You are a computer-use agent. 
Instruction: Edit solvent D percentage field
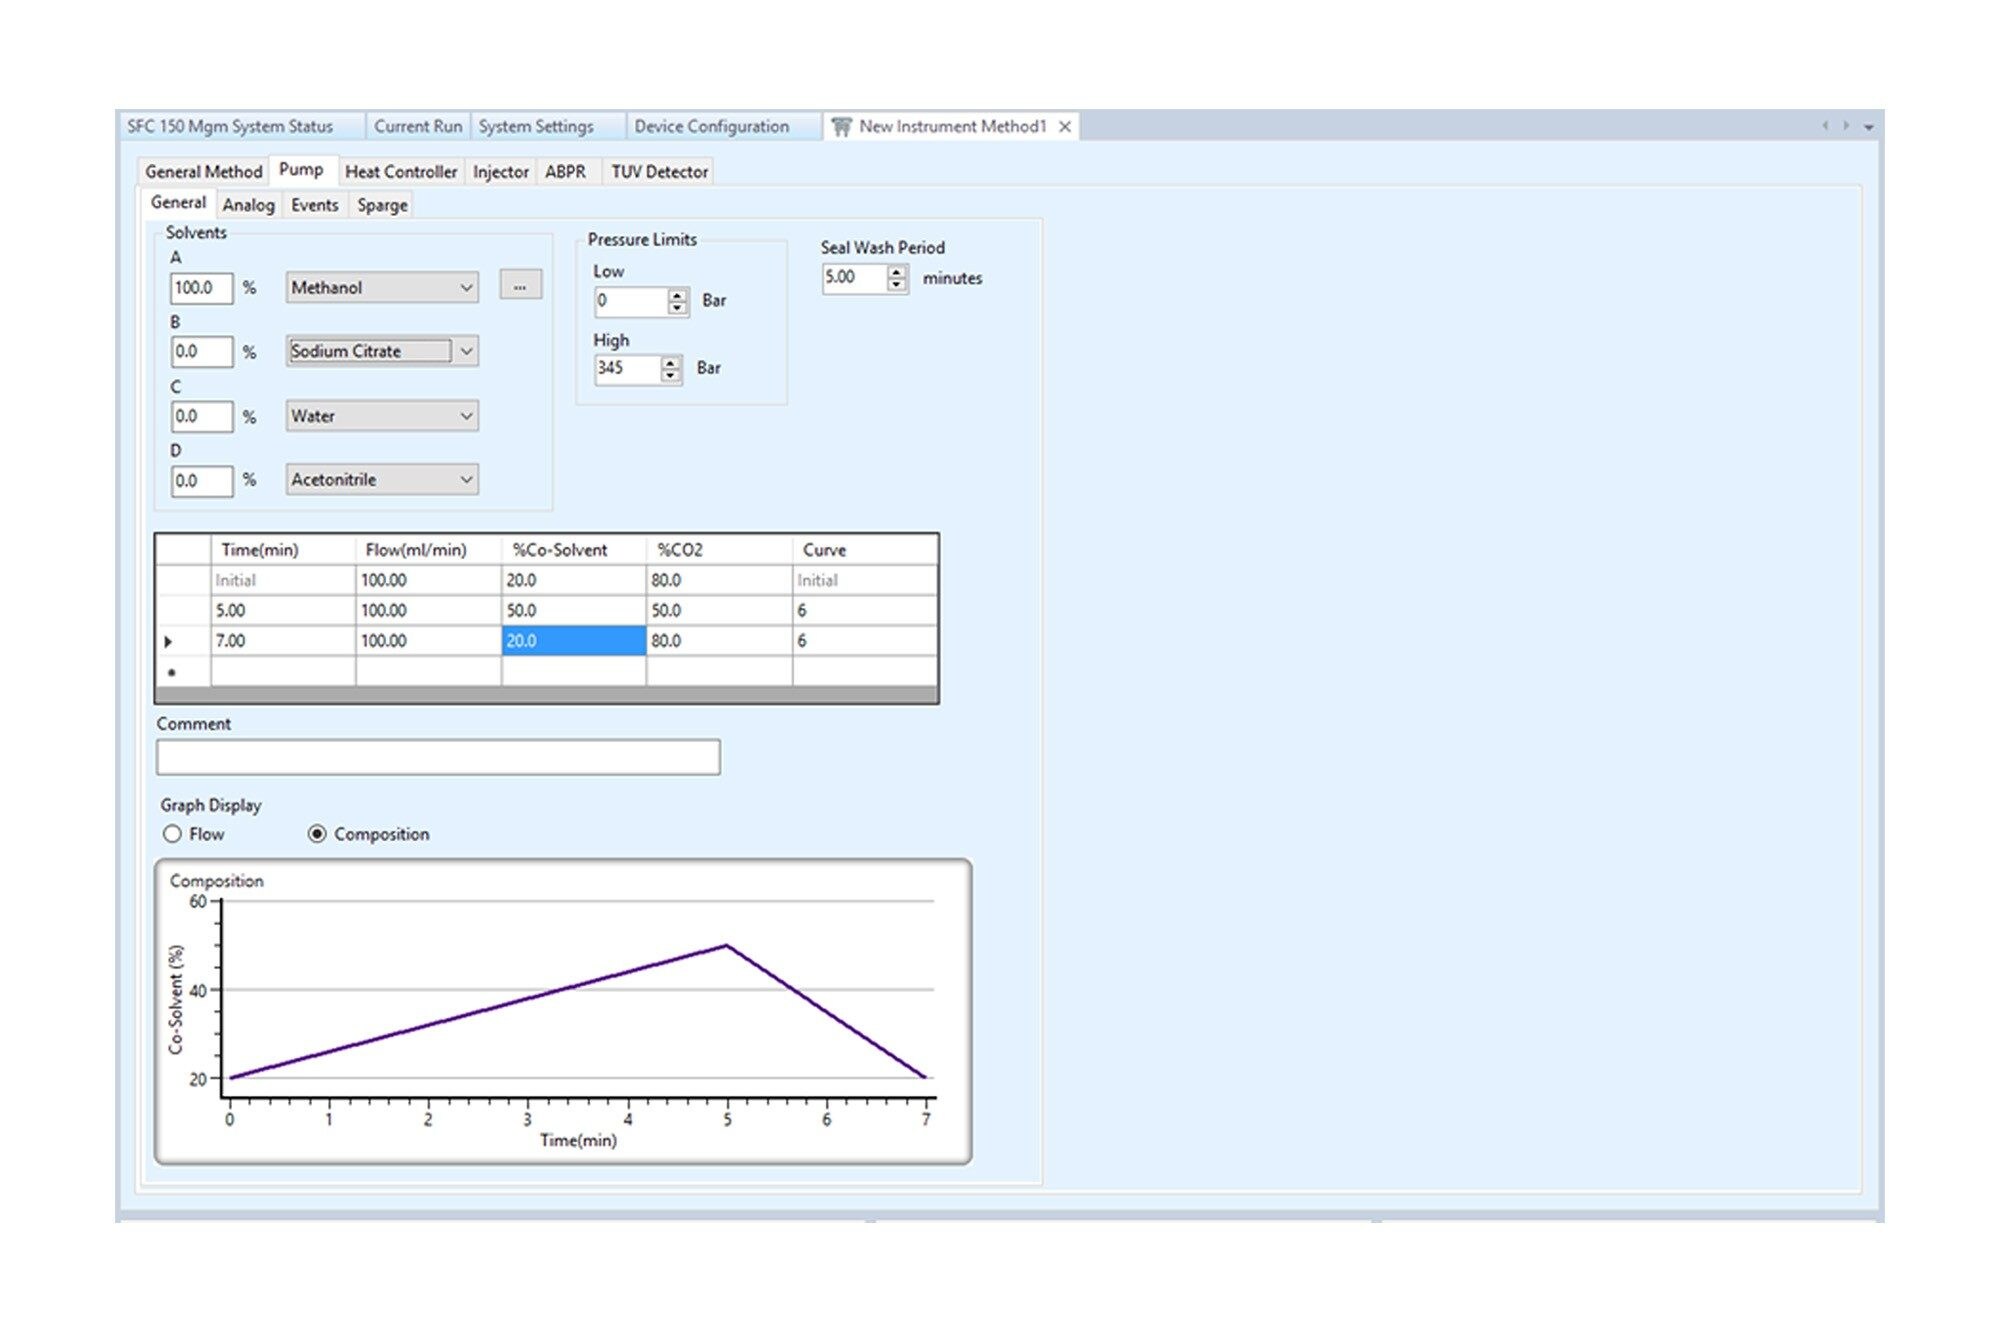[x=201, y=481]
